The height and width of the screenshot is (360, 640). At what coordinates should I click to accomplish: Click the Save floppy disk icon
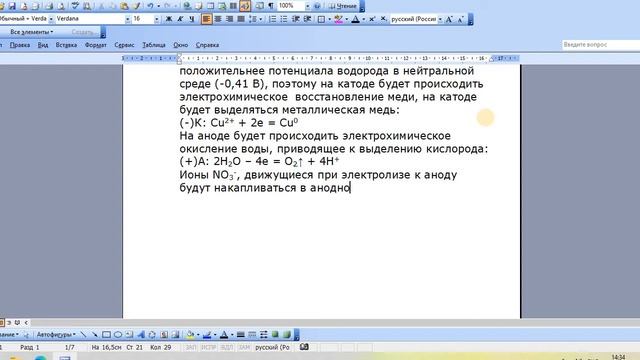[x=12, y=6]
